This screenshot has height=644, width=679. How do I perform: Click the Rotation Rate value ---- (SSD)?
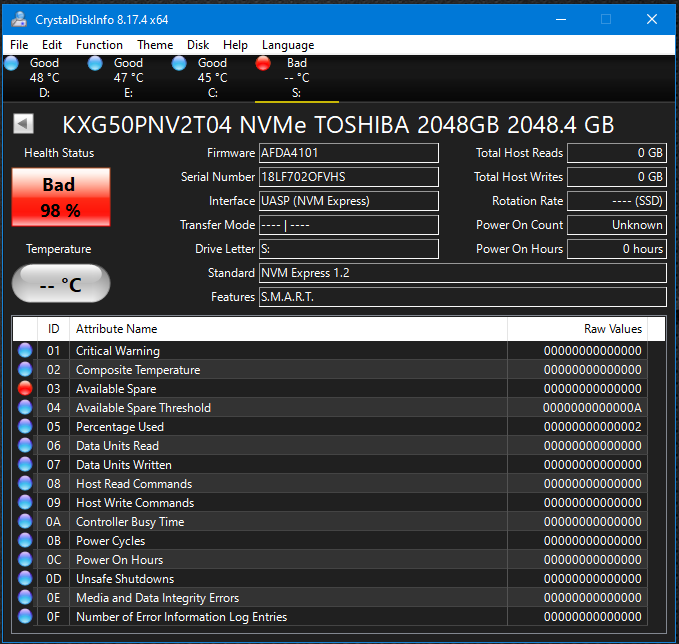[617, 201]
